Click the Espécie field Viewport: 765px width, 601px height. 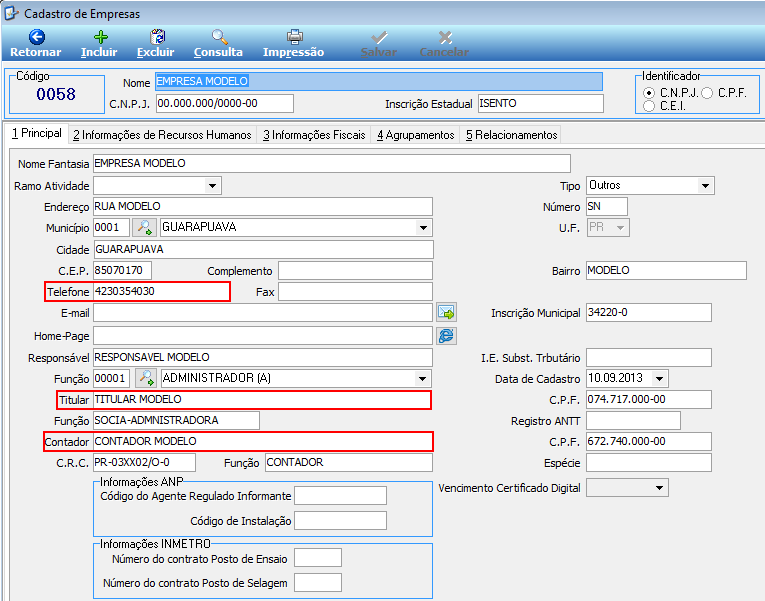point(648,462)
